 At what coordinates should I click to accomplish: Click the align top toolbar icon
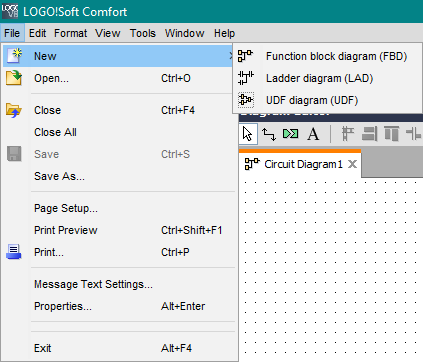tap(391, 134)
